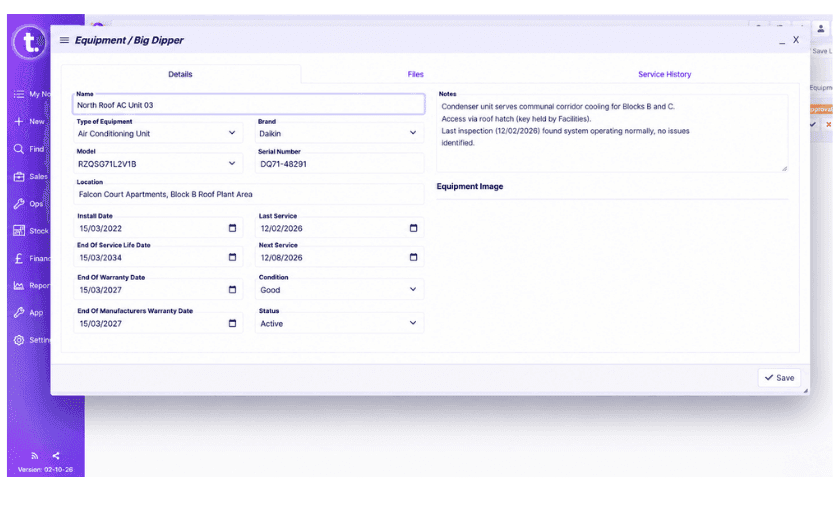Click the Notes resize handle corner
This screenshot has width=840, height=520.
(784, 169)
